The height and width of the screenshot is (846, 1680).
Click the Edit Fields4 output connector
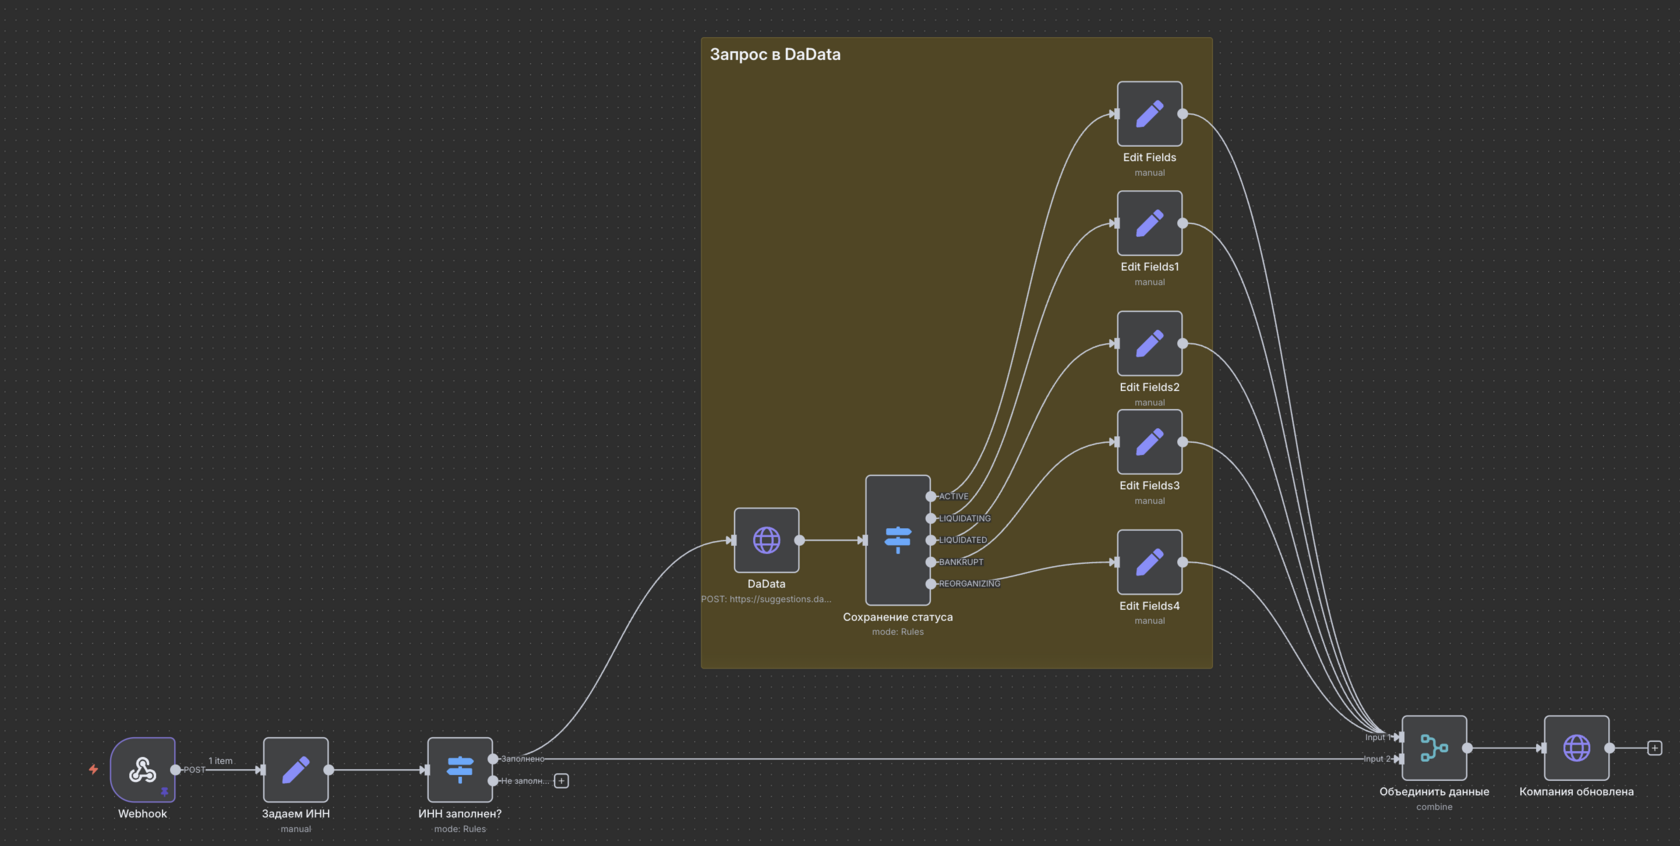[1183, 562]
